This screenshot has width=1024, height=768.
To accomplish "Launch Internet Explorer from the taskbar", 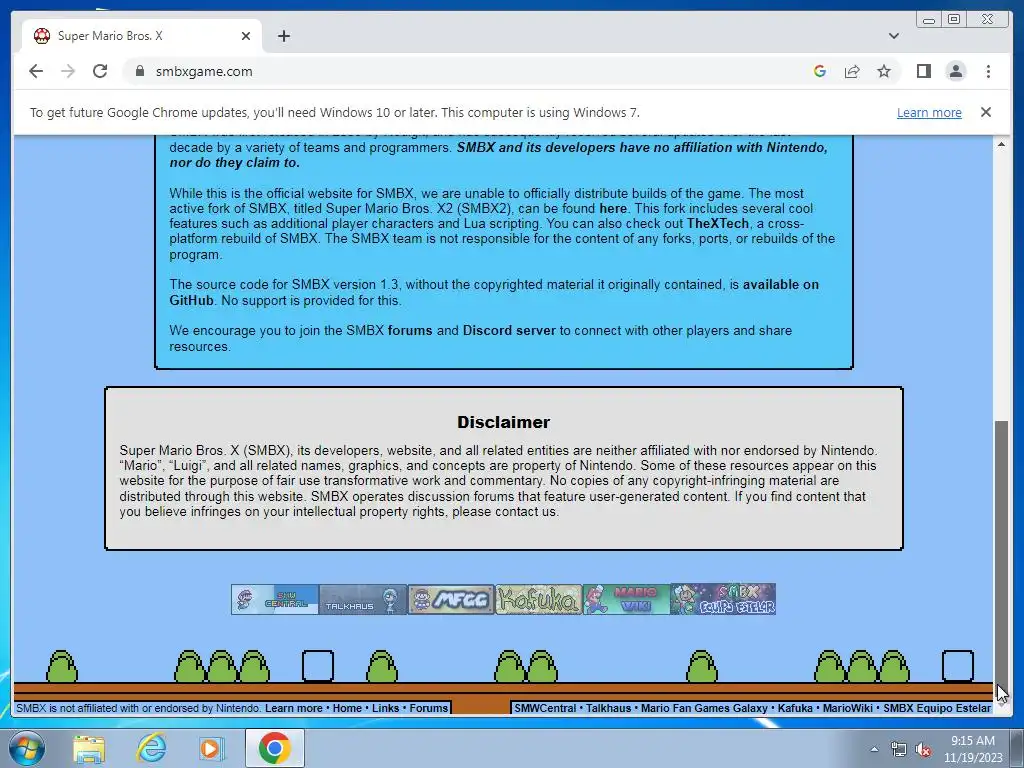I will tap(151, 748).
